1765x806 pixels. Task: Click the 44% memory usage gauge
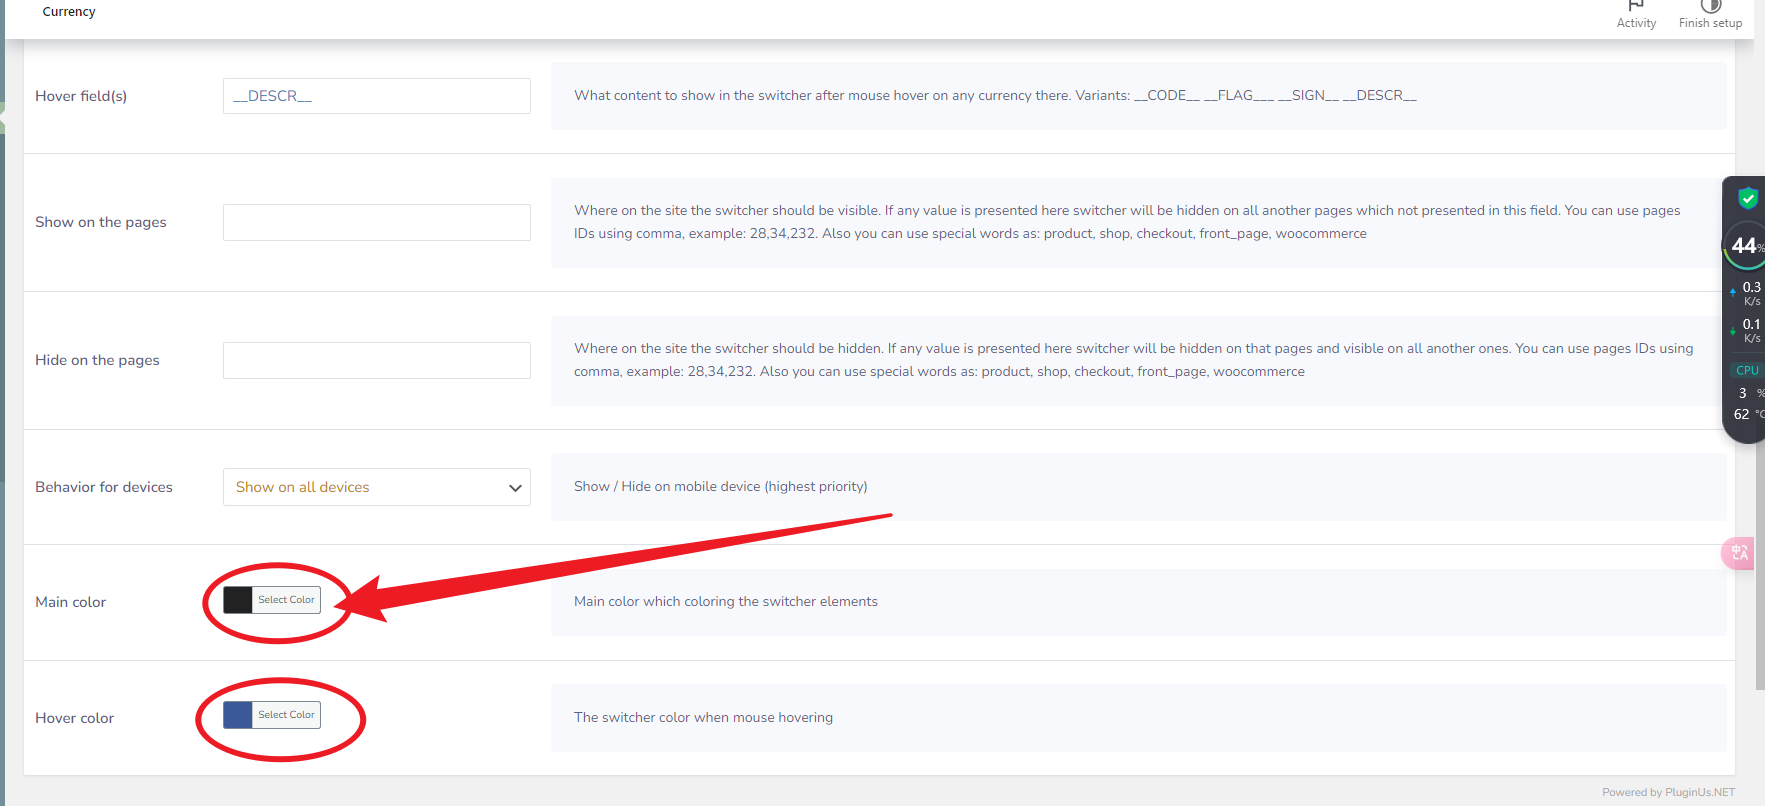point(1745,246)
